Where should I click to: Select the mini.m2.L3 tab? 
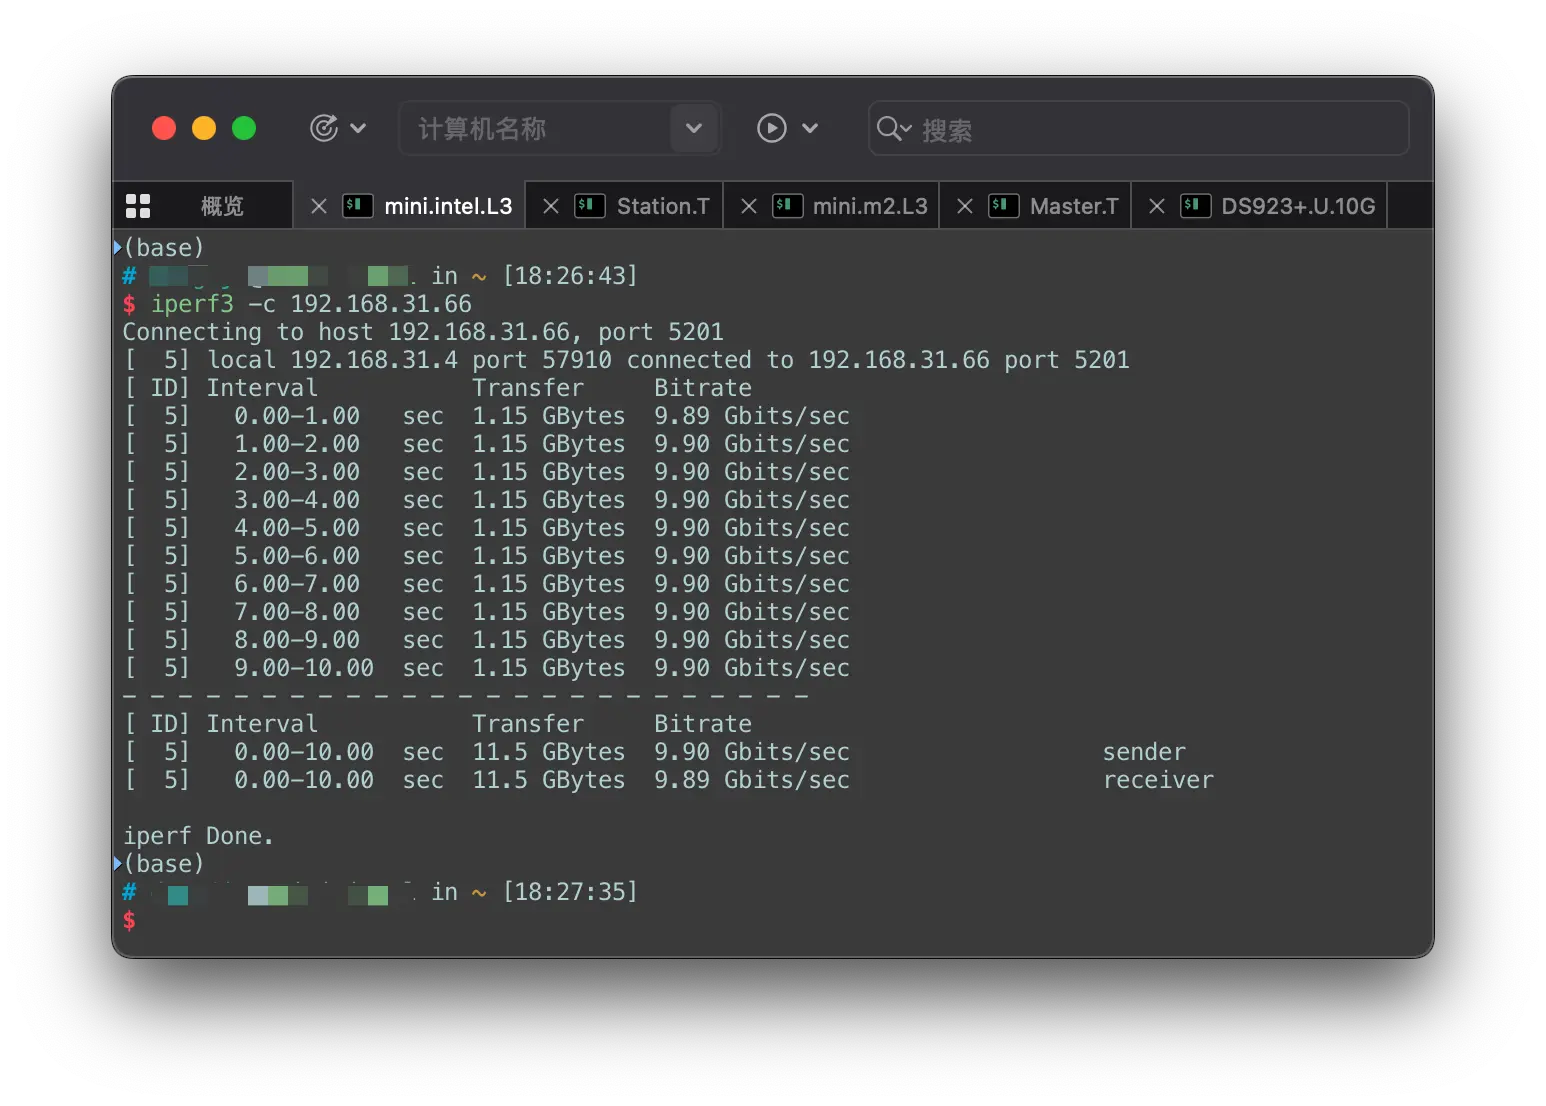point(869,206)
